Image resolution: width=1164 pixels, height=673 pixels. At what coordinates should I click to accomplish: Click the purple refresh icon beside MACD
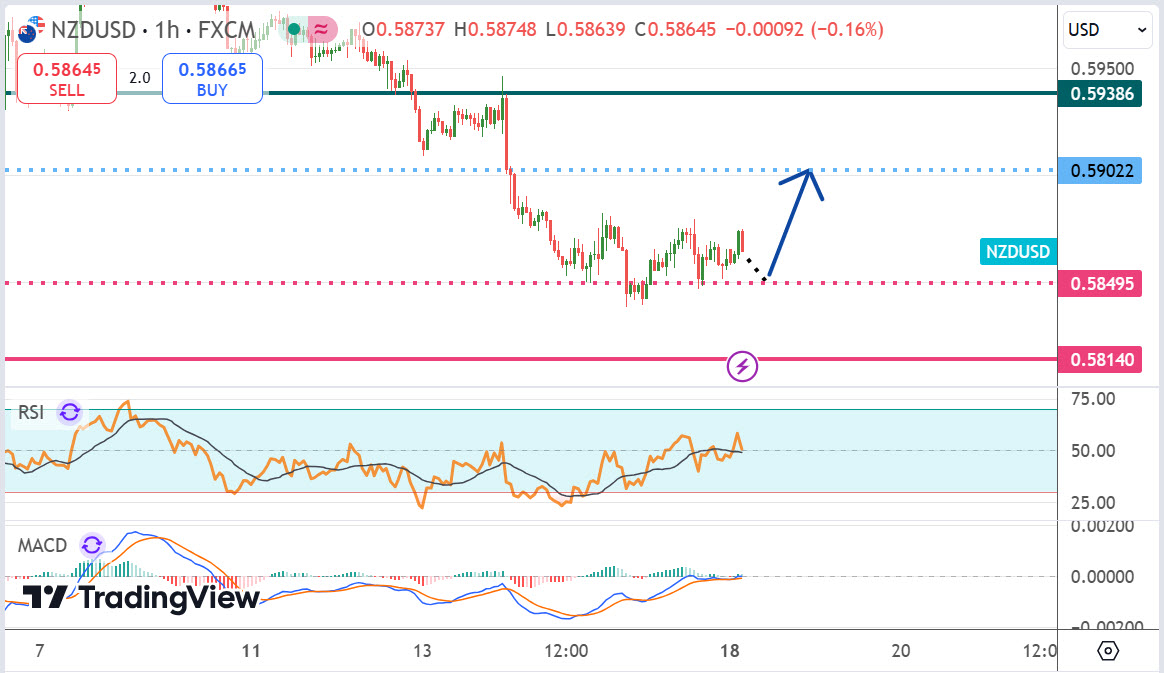click(92, 545)
